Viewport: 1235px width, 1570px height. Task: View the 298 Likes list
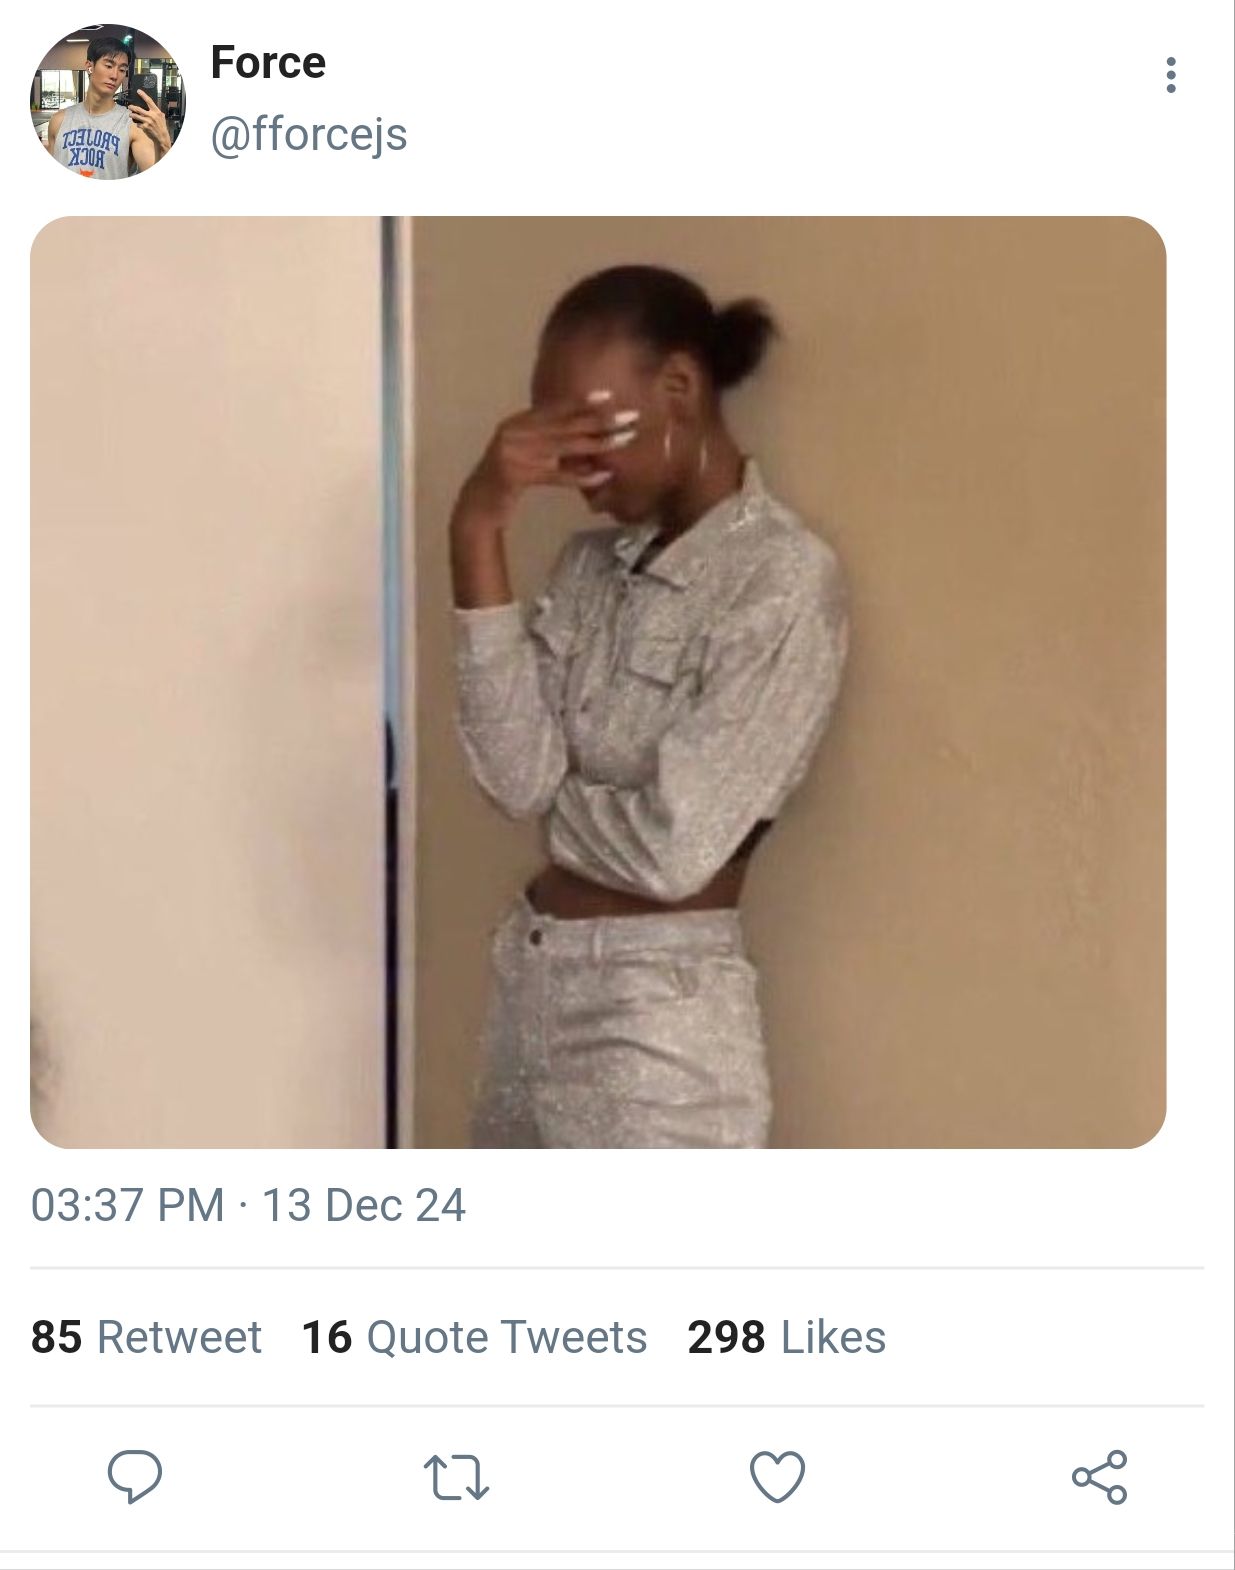coord(786,1337)
